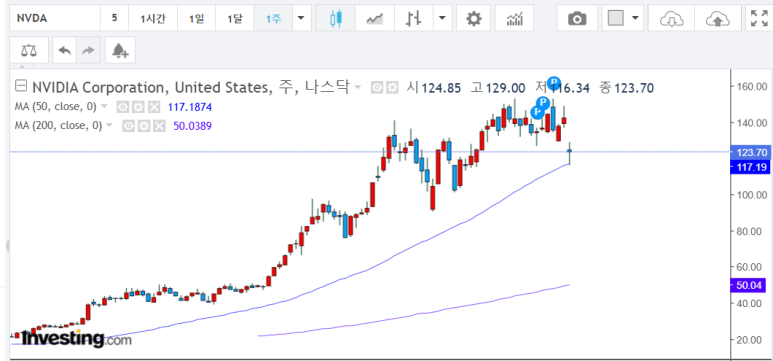Click the 117.19 MA price label
The image size is (773, 361).
(x=750, y=168)
